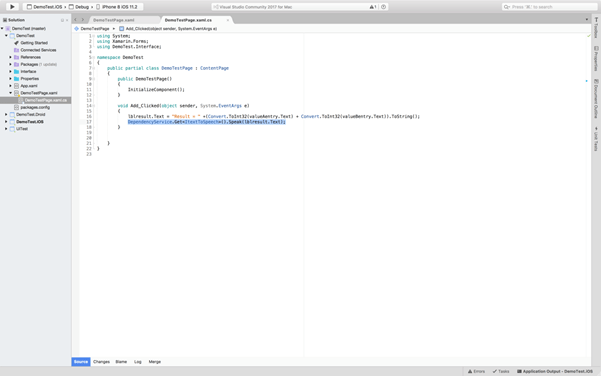This screenshot has width=601, height=376.
Task: Expand the References folder
Action: click(11, 57)
